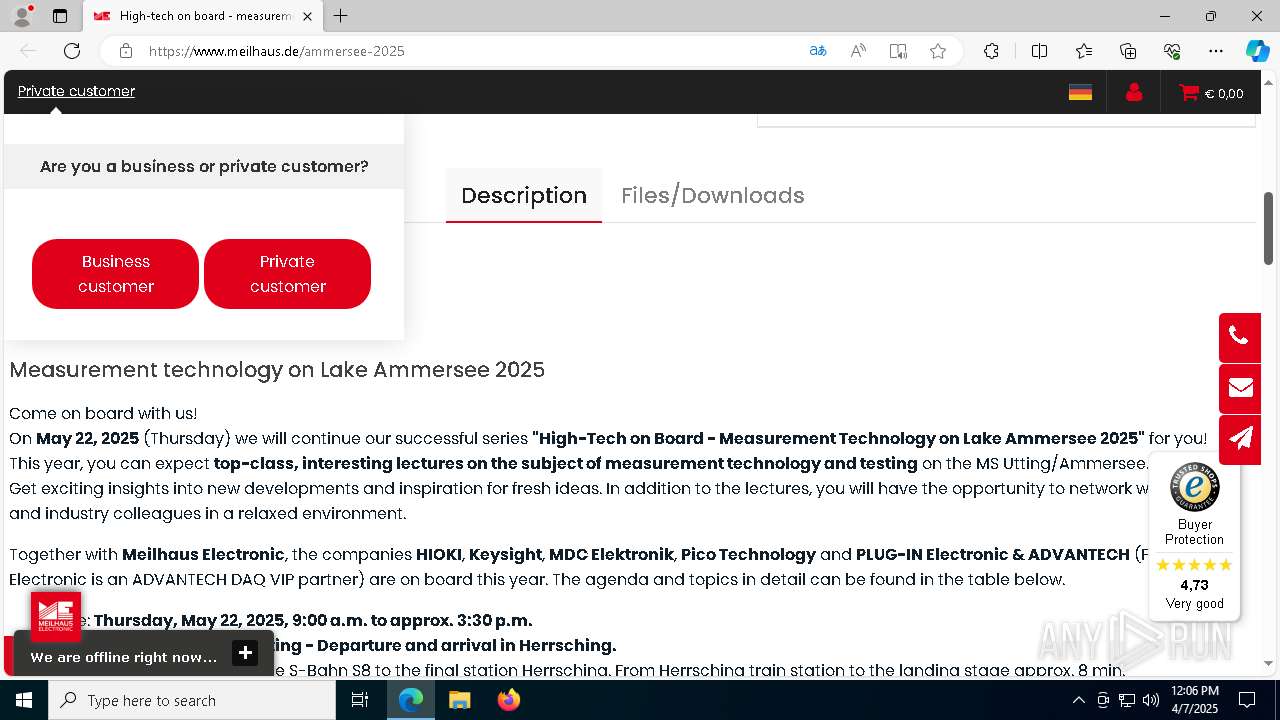1280x720 pixels.
Task: Click the taskbar search box
Action: pos(192,700)
